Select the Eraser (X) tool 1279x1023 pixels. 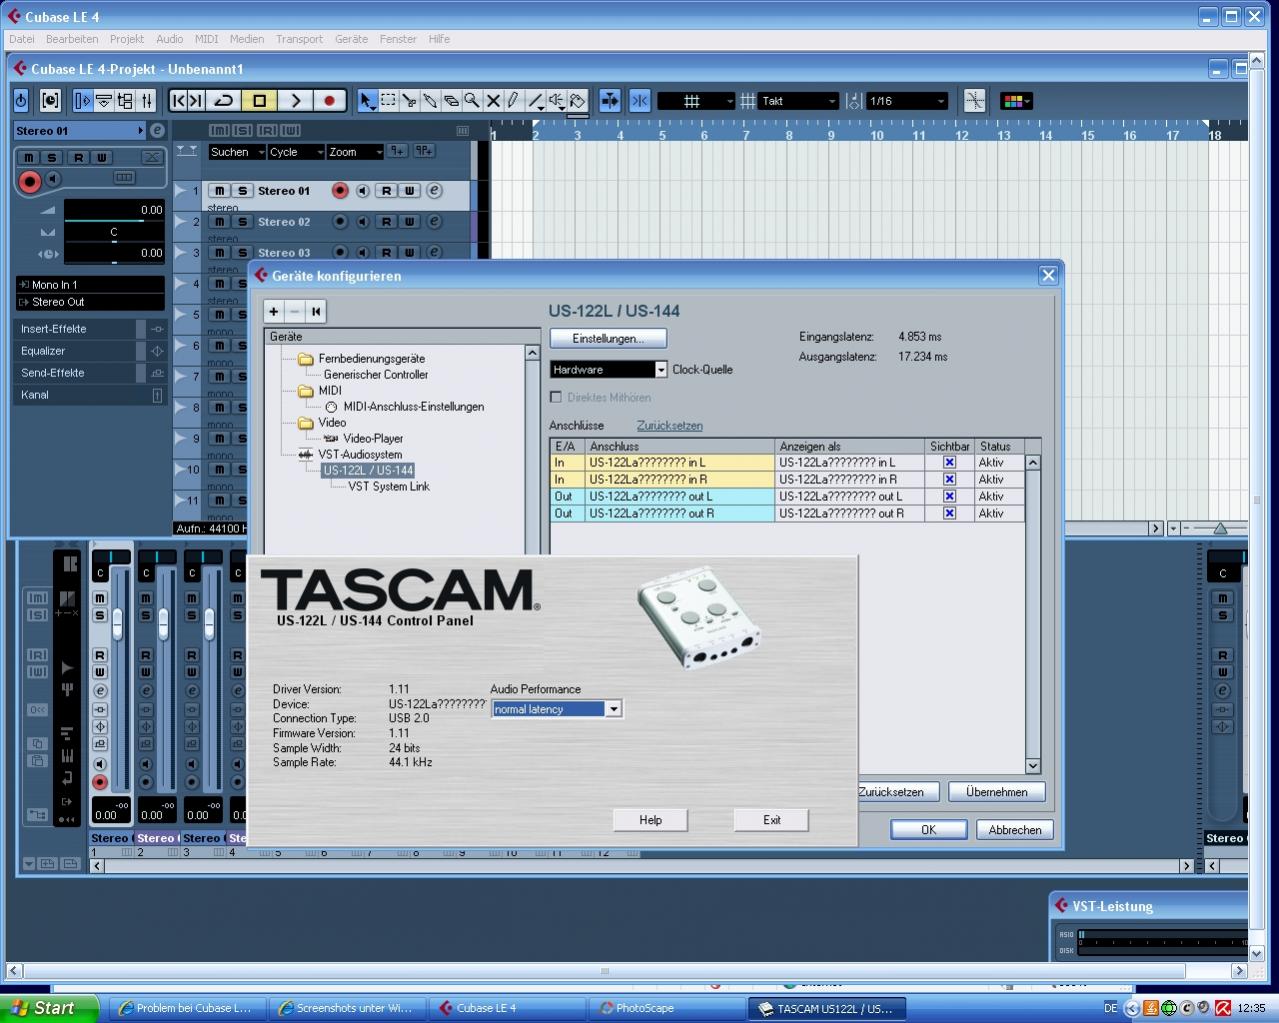493,101
